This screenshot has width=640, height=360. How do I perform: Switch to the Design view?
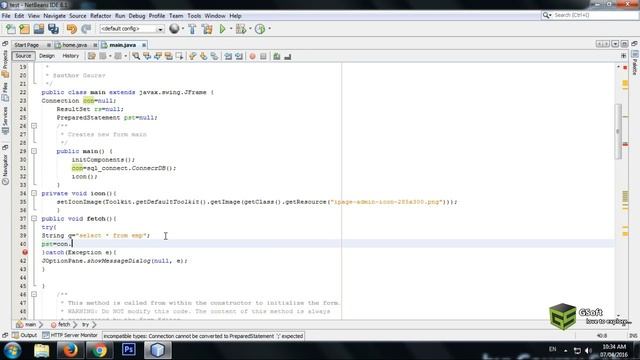click(47, 56)
